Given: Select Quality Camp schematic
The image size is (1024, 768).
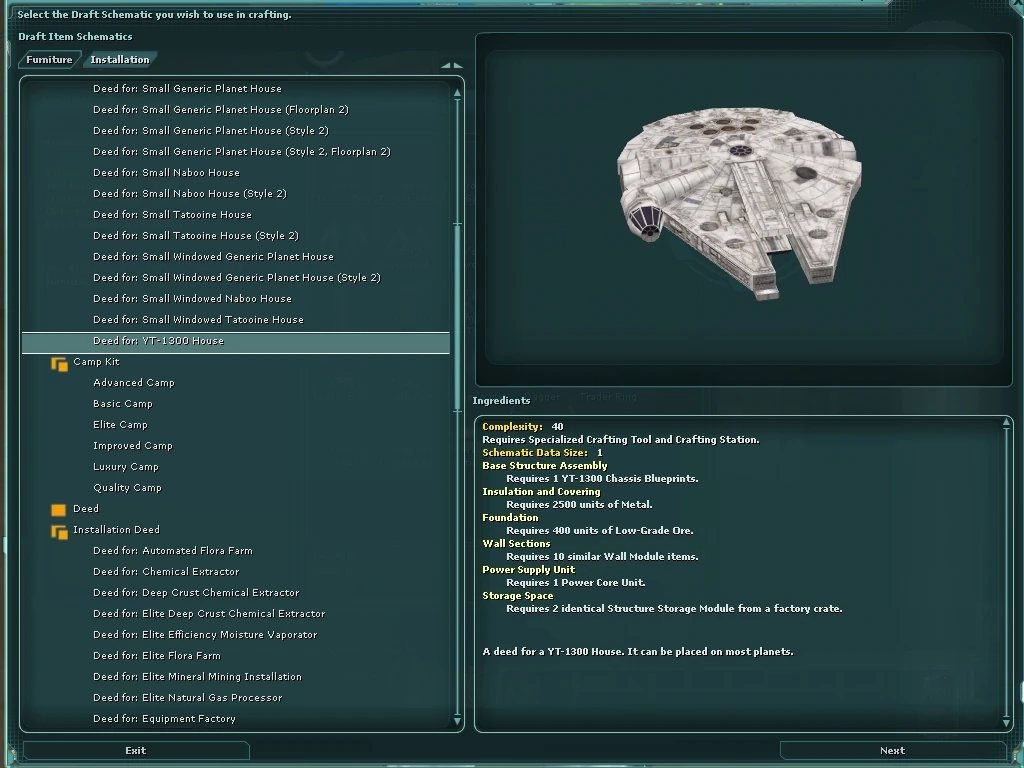Looking at the screenshot, I should tap(127, 487).
